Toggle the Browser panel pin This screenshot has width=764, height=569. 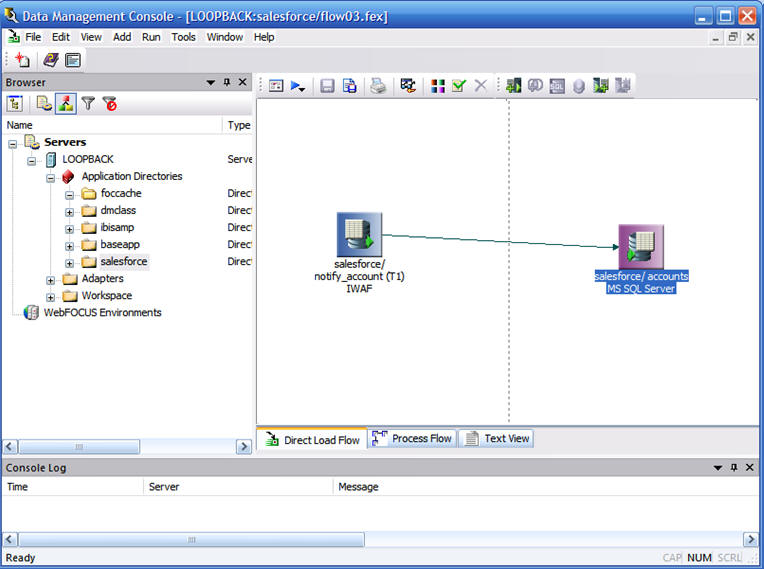(x=227, y=82)
